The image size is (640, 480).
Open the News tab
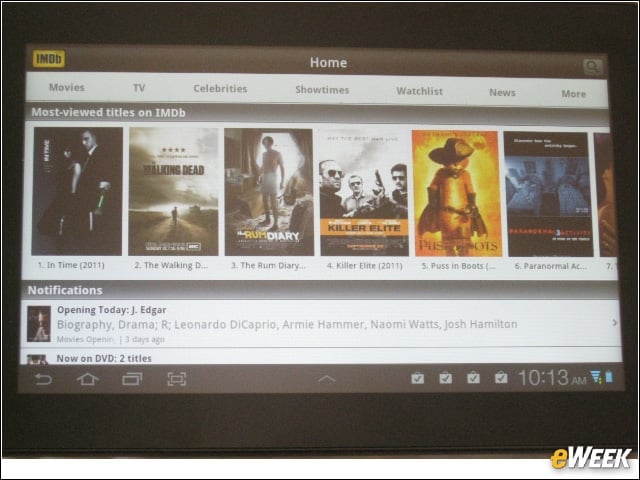click(502, 92)
